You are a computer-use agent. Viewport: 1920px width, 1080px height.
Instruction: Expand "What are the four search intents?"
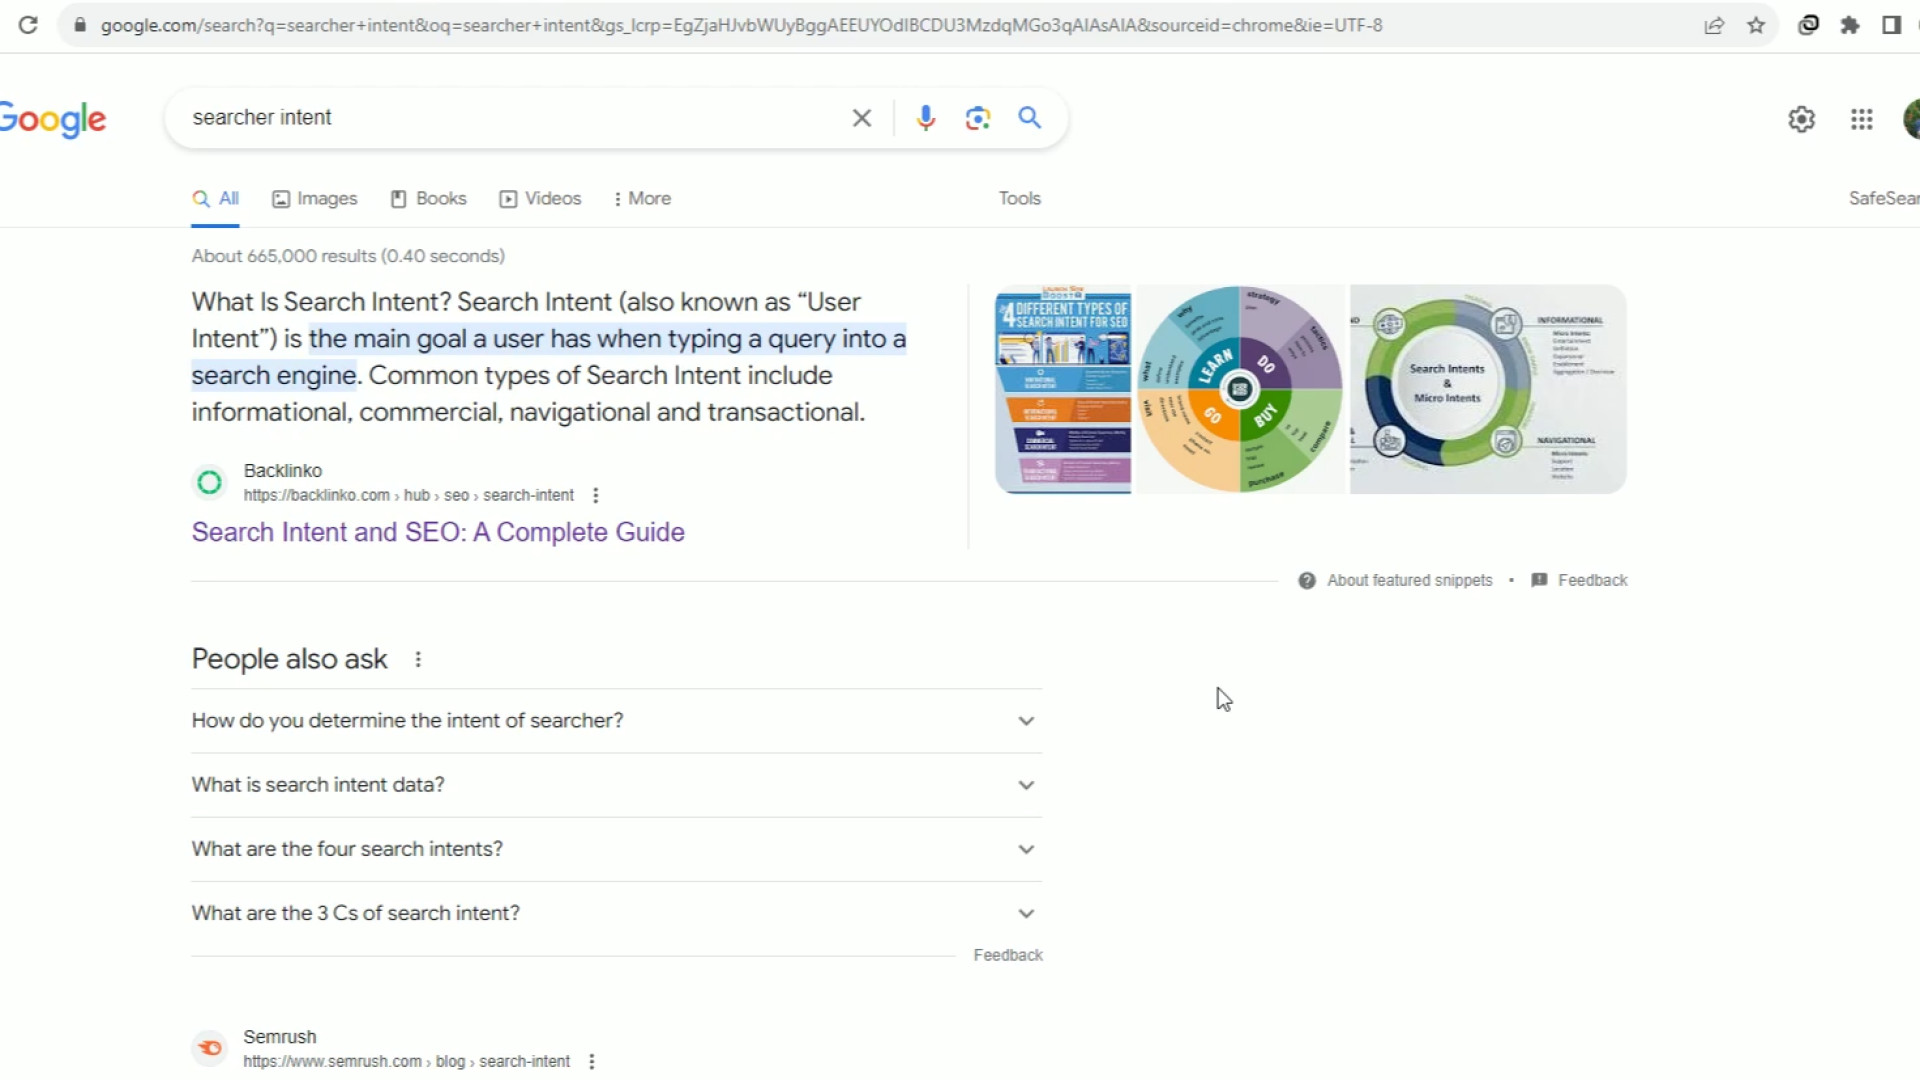pyautogui.click(x=616, y=849)
